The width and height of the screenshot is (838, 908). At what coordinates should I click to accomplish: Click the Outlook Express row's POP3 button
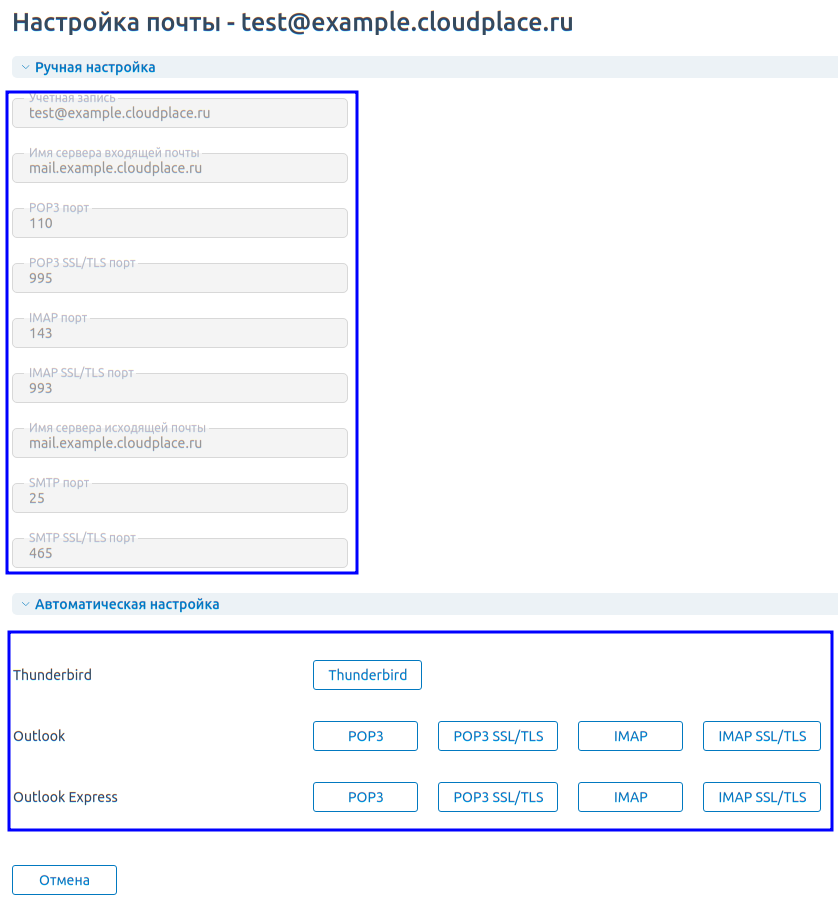point(365,797)
